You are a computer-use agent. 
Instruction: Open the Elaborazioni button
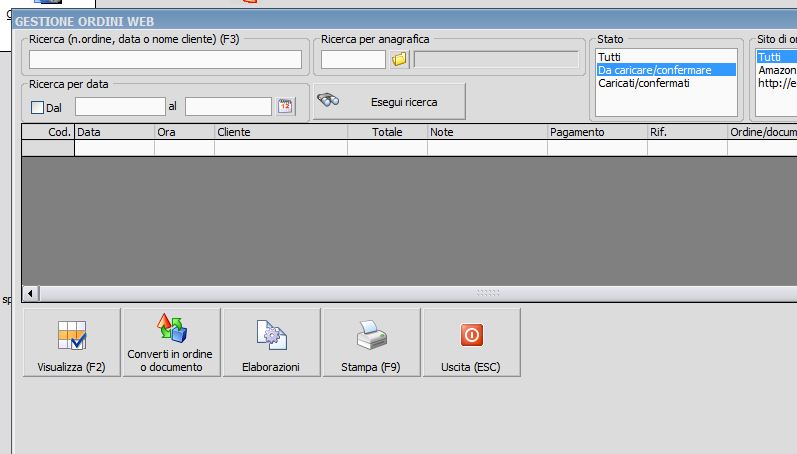point(271,342)
